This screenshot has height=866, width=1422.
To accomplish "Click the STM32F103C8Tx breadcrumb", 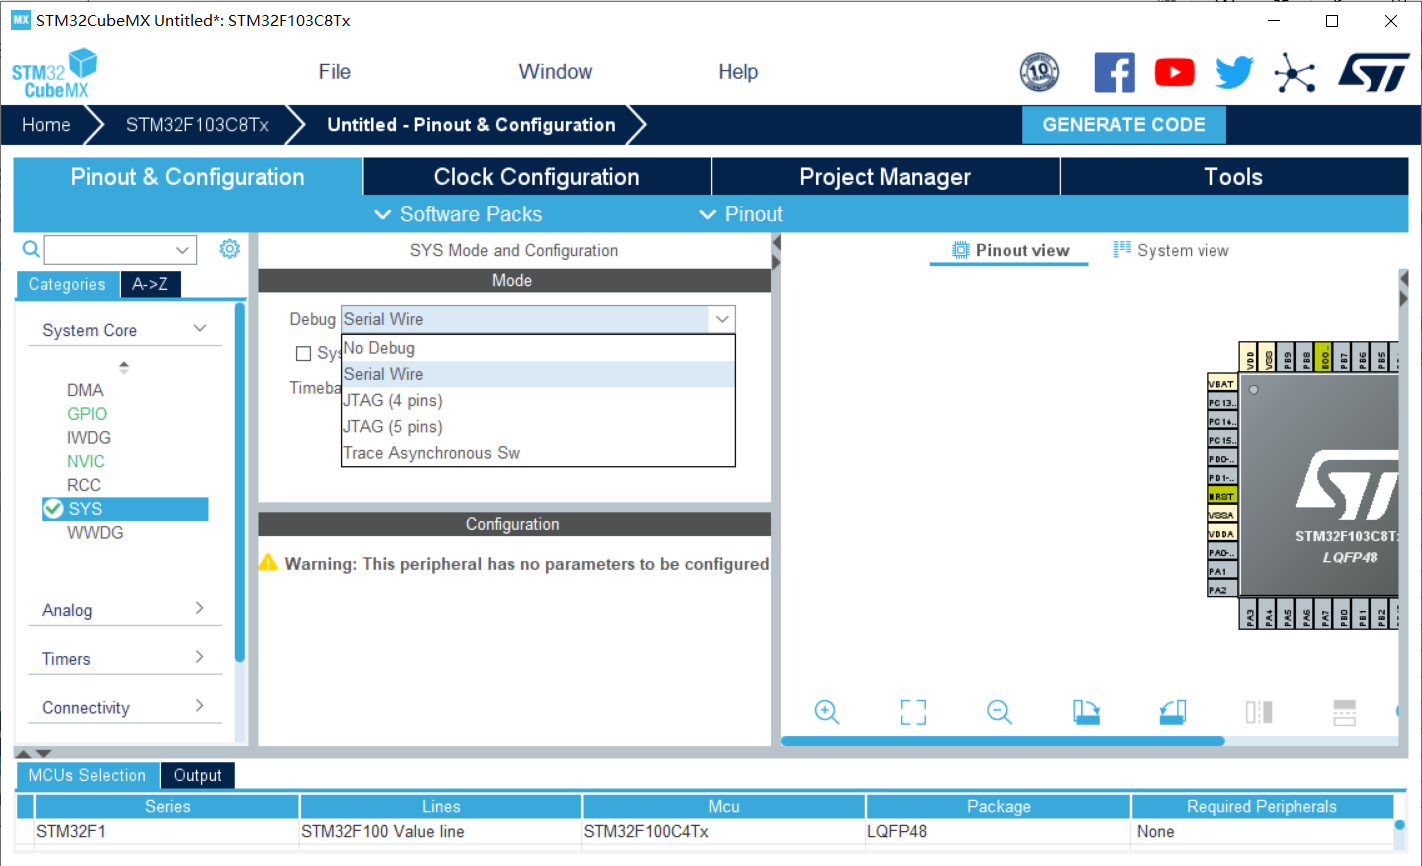I will point(197,125).
